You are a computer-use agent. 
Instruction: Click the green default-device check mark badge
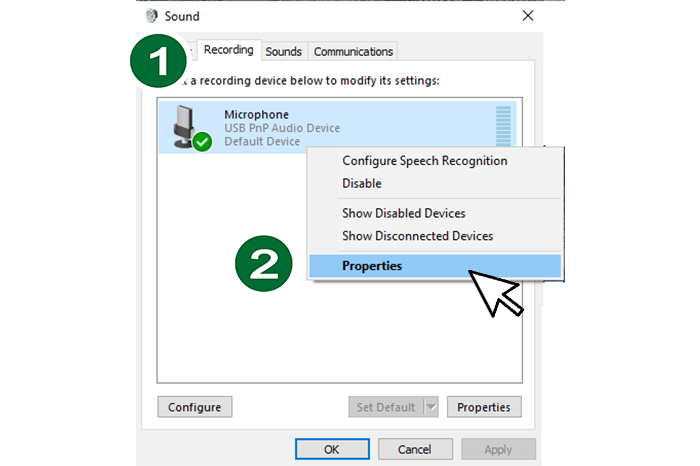pyautogui.click(x=202, y=142)
